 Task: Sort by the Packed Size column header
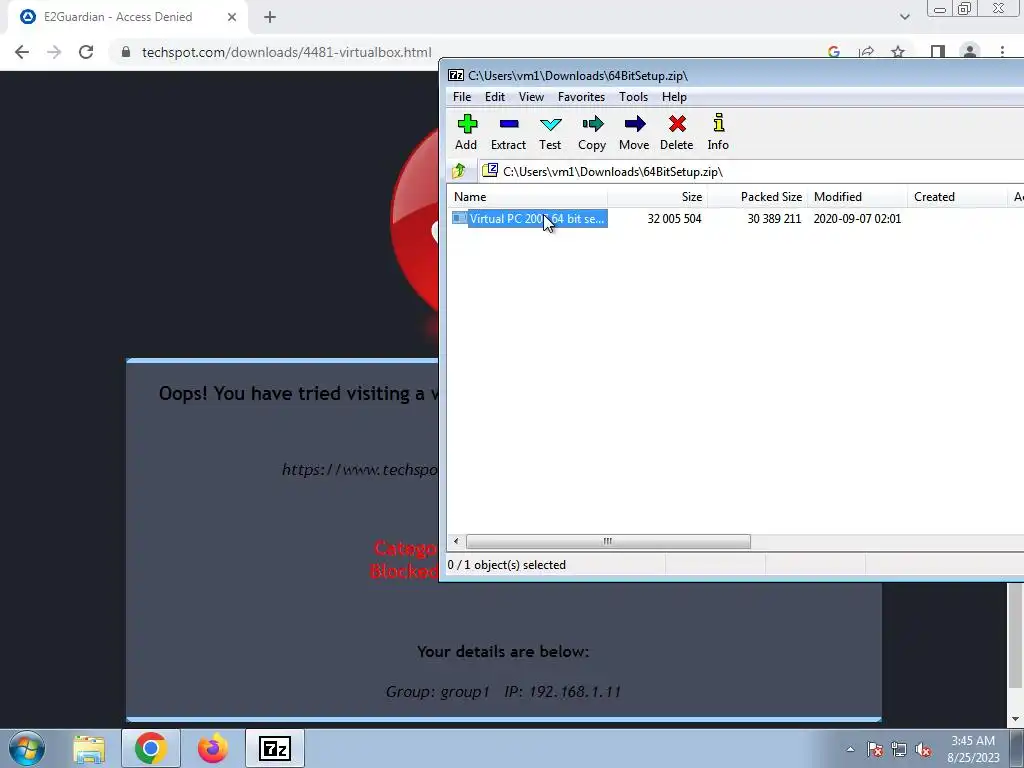click(758, 197)
